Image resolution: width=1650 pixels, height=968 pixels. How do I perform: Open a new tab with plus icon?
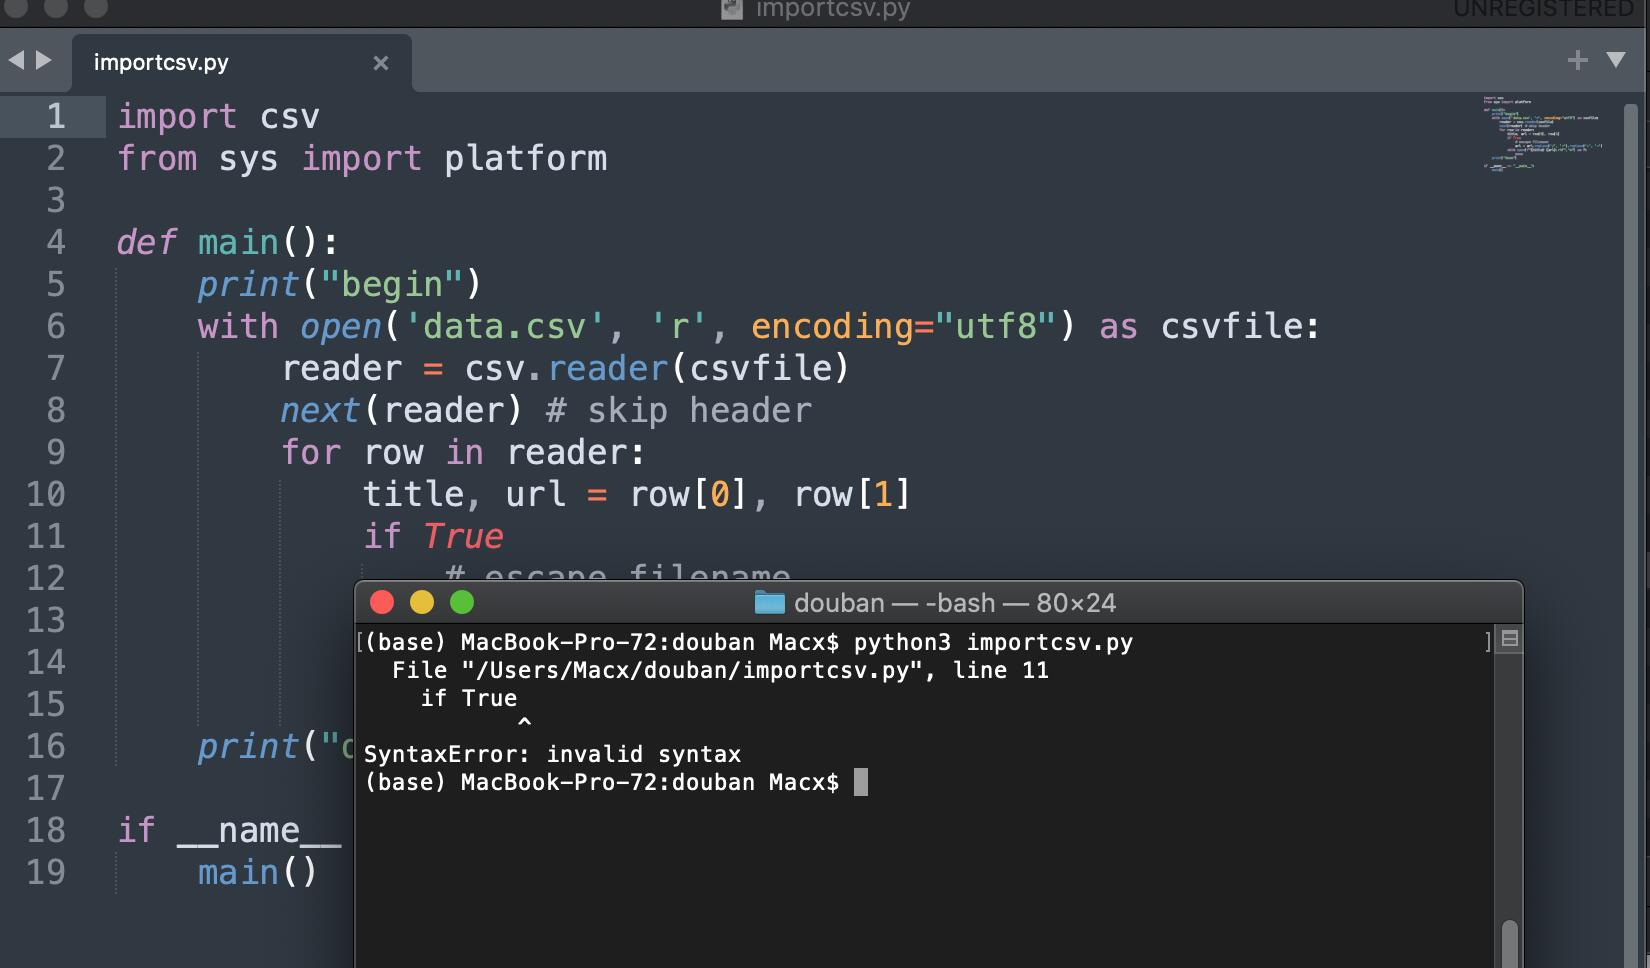tap(1577, 61)
